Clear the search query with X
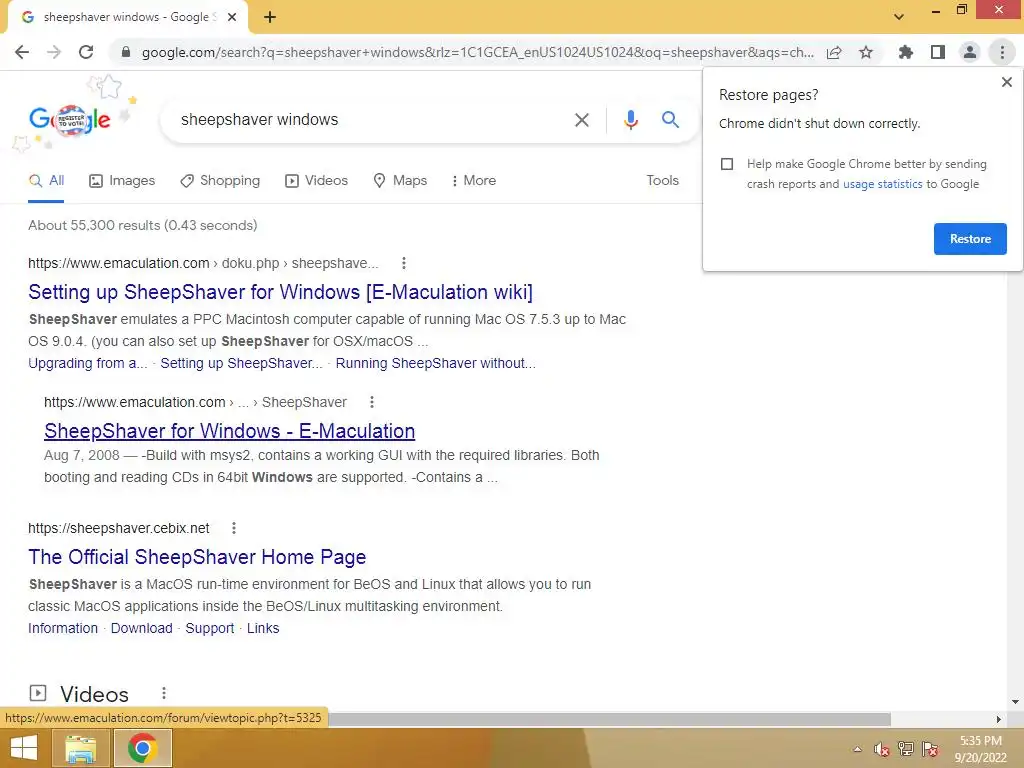This screenshot has height=768, width=1024. pyautogui.click(x=581, y=120)
